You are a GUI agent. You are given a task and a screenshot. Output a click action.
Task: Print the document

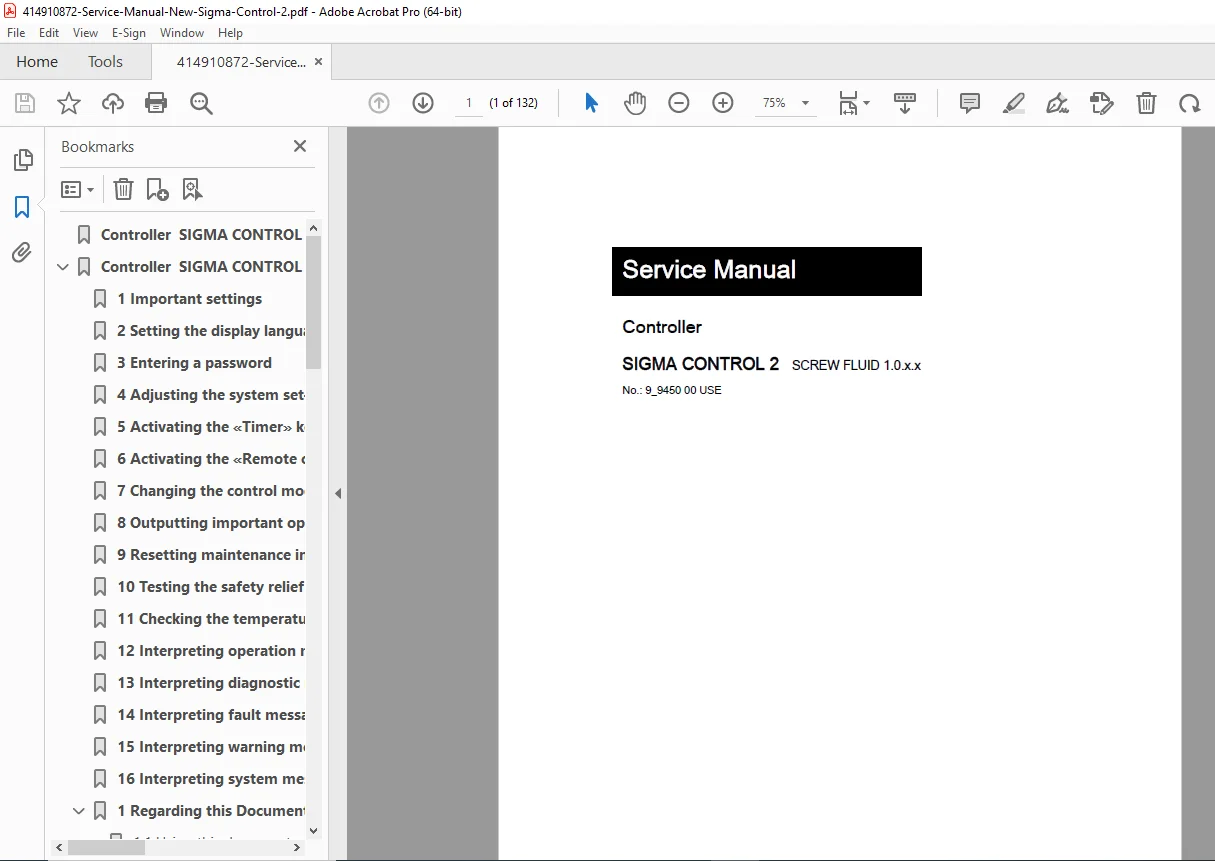pyautogui.click(x=156, y=103)
